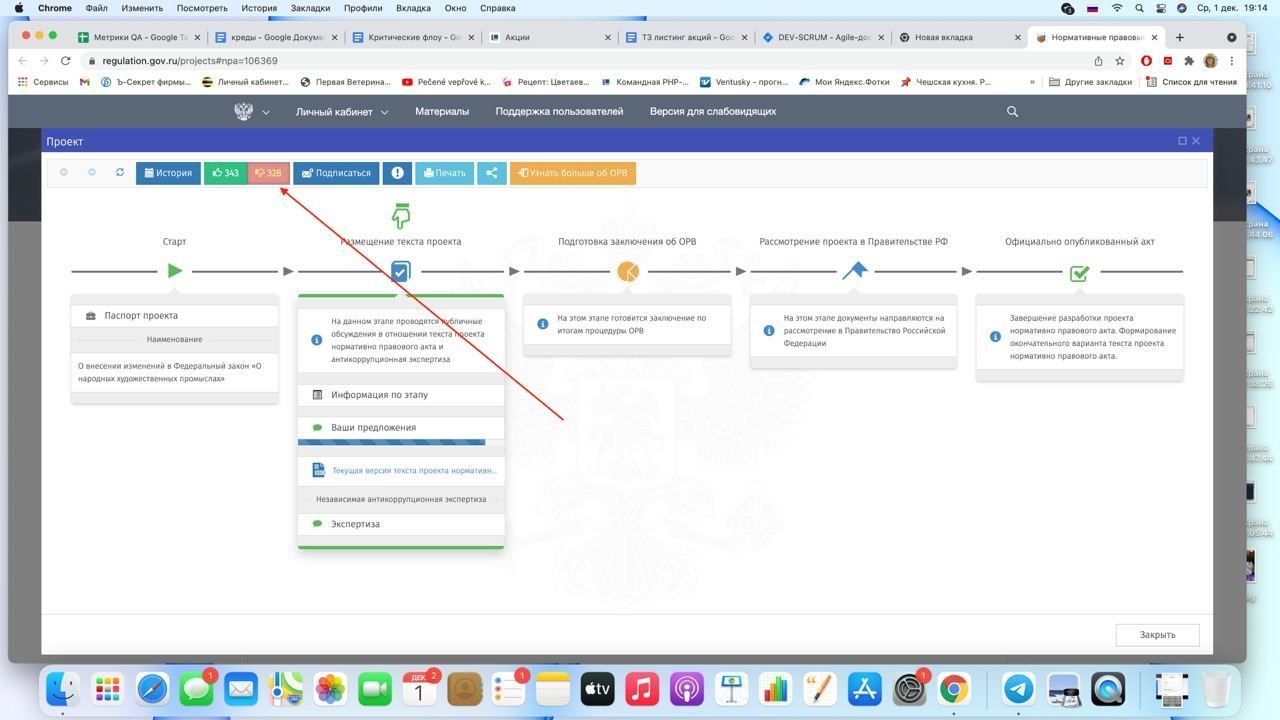Screen dimensions: 1280x720
Task: Open the Материалы menu item
Action: 442,112
